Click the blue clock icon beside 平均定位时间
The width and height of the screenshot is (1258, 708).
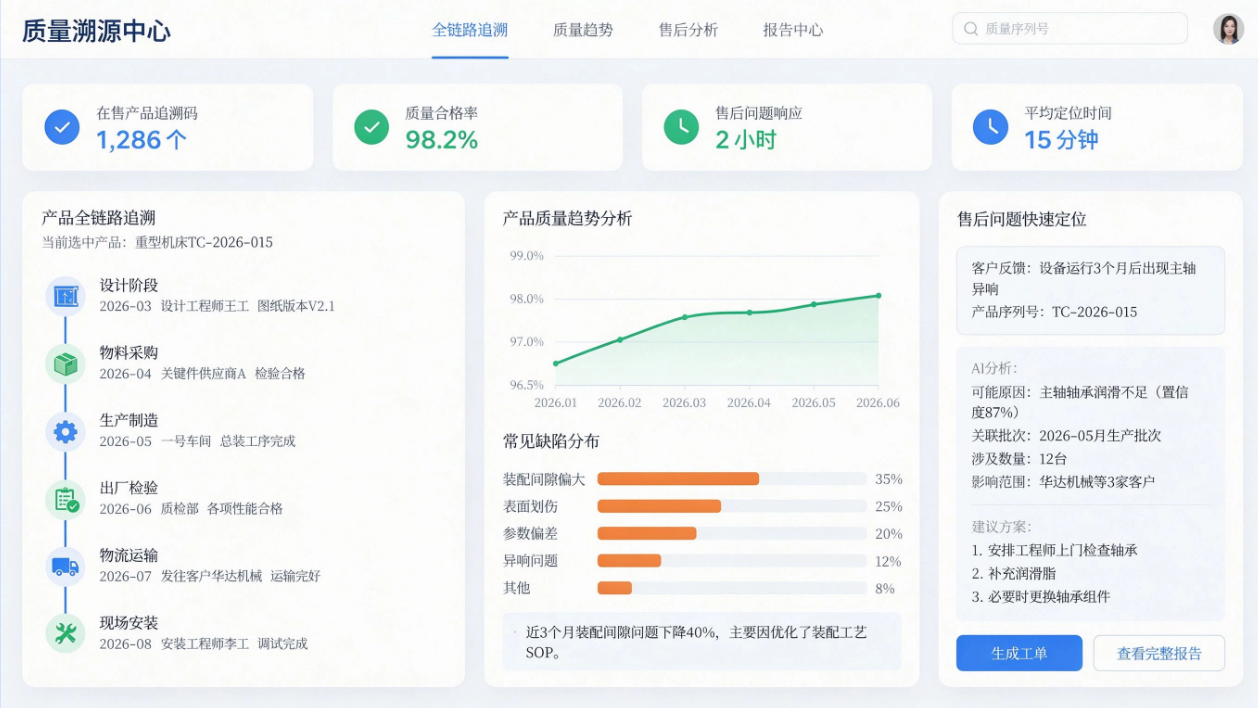coord(991,127)
